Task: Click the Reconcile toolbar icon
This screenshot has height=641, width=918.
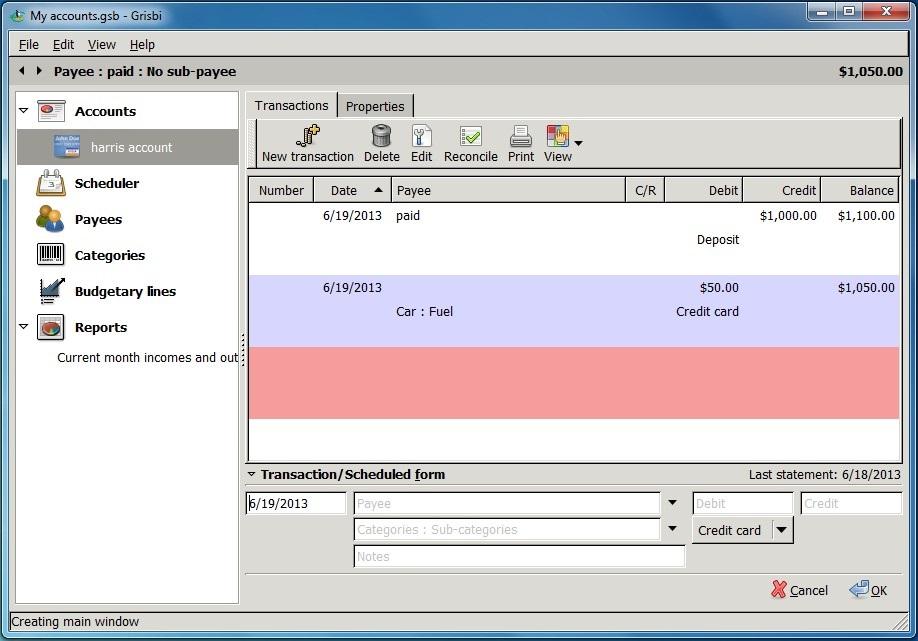Action: tap(470, 137)
